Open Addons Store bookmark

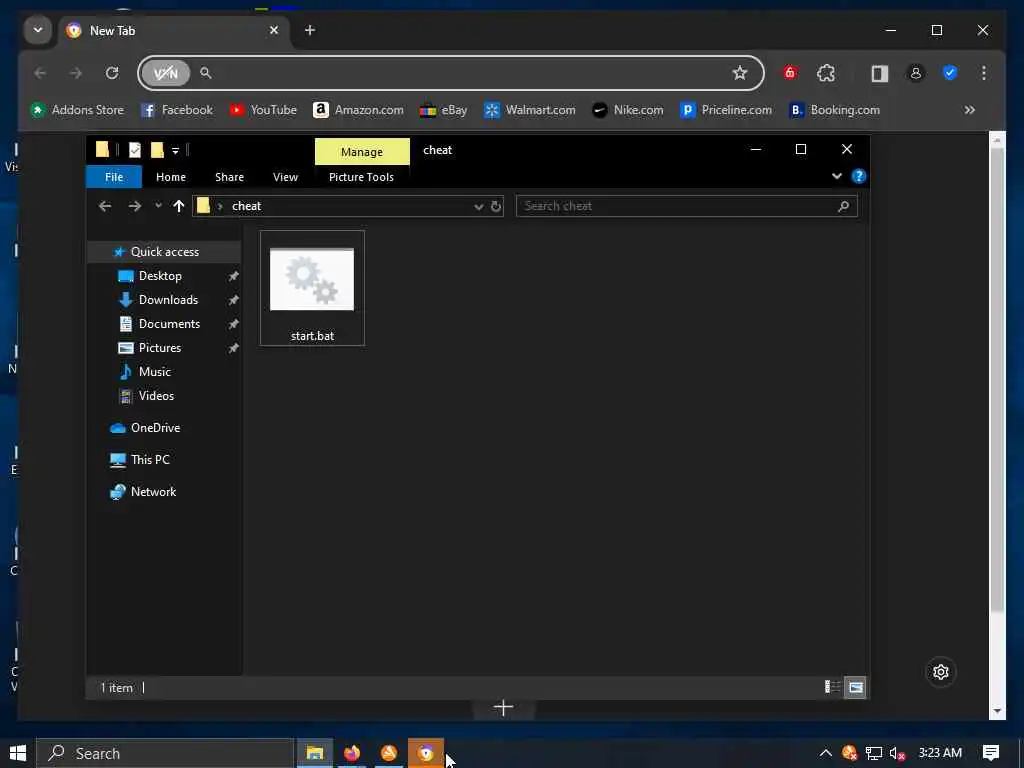click(77, 110)
